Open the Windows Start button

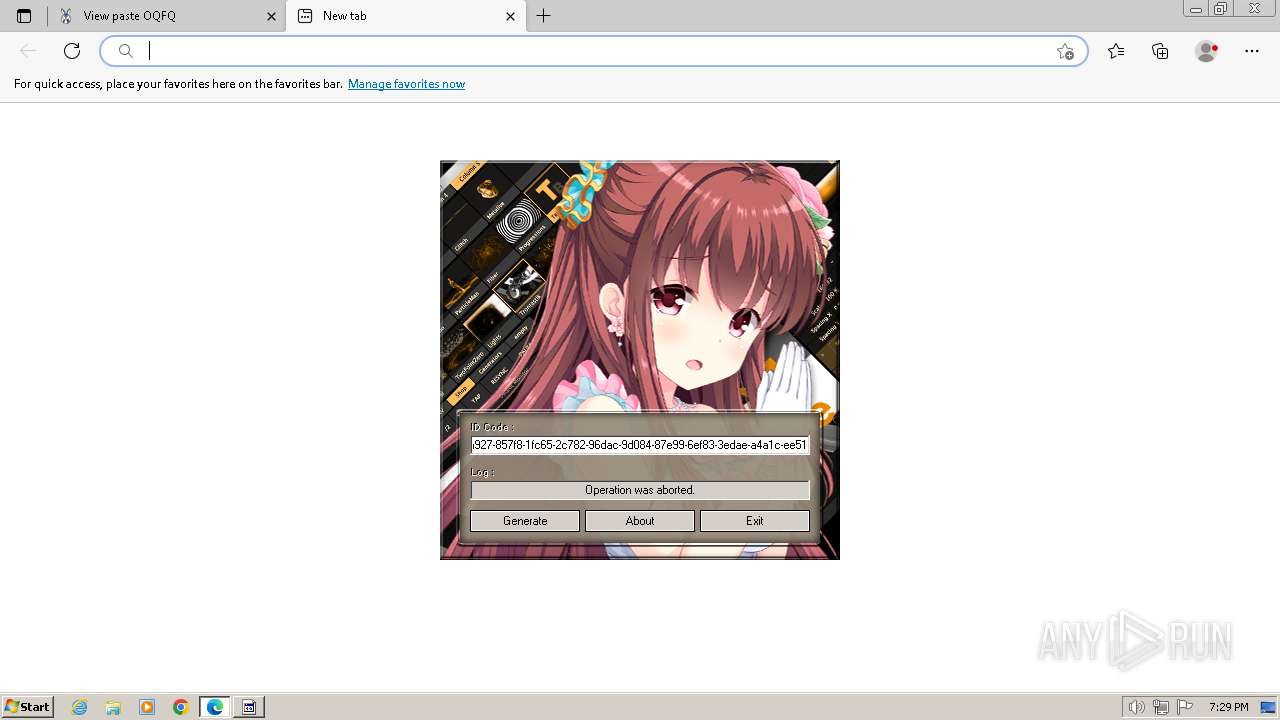(x=28, y=707)
